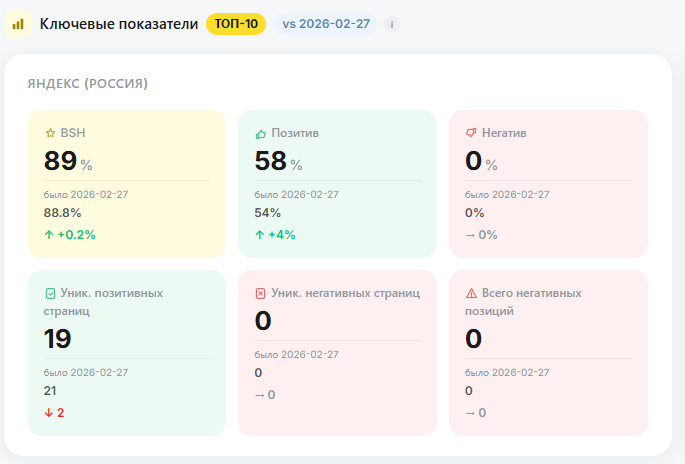This screenshot has height=464, width=685.
Task: Click the warning triangle in Всего негативных позиций
Action: click(x=471, y=293)
